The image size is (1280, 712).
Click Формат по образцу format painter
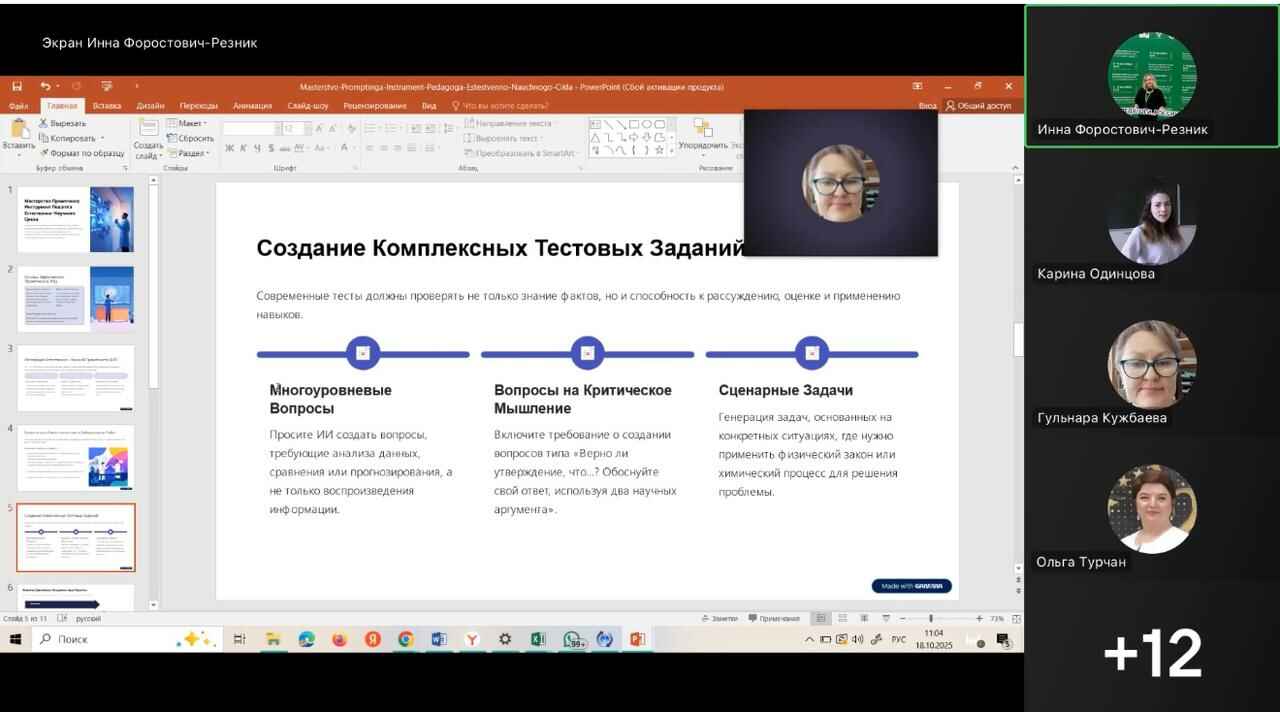[x=87, y=153]
